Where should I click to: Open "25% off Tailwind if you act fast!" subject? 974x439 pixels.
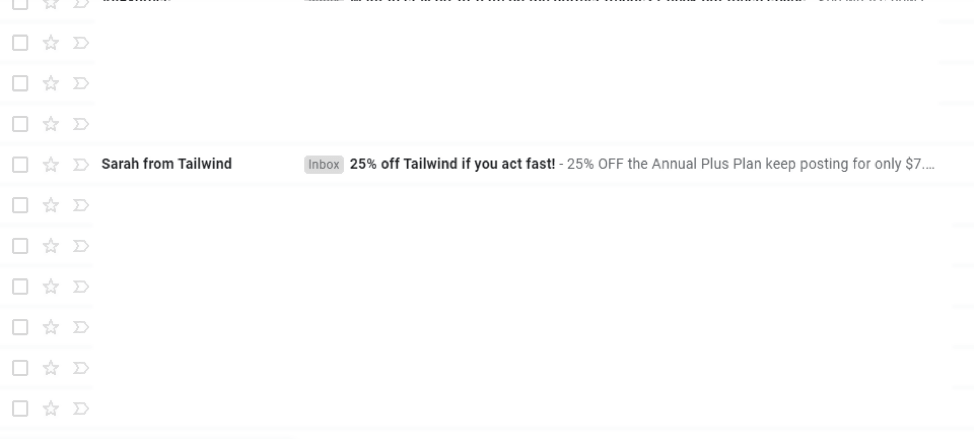(452, 164)
